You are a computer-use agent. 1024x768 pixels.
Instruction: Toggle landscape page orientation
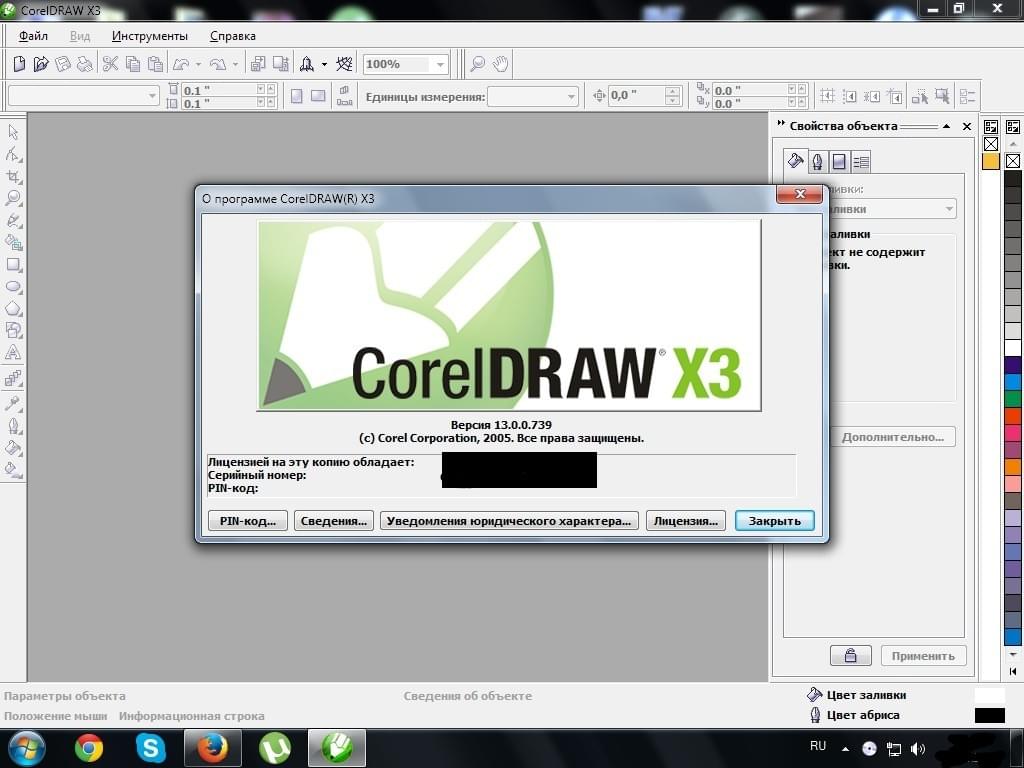pyautogui.click(x=318, y=96)
